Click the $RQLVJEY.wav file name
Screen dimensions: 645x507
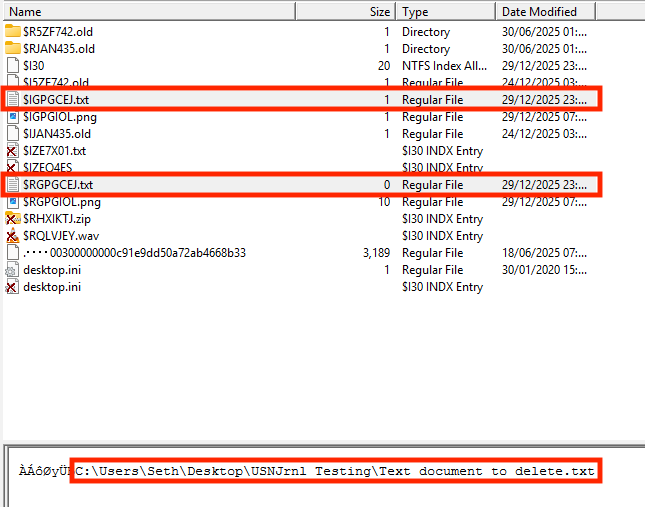61,236
